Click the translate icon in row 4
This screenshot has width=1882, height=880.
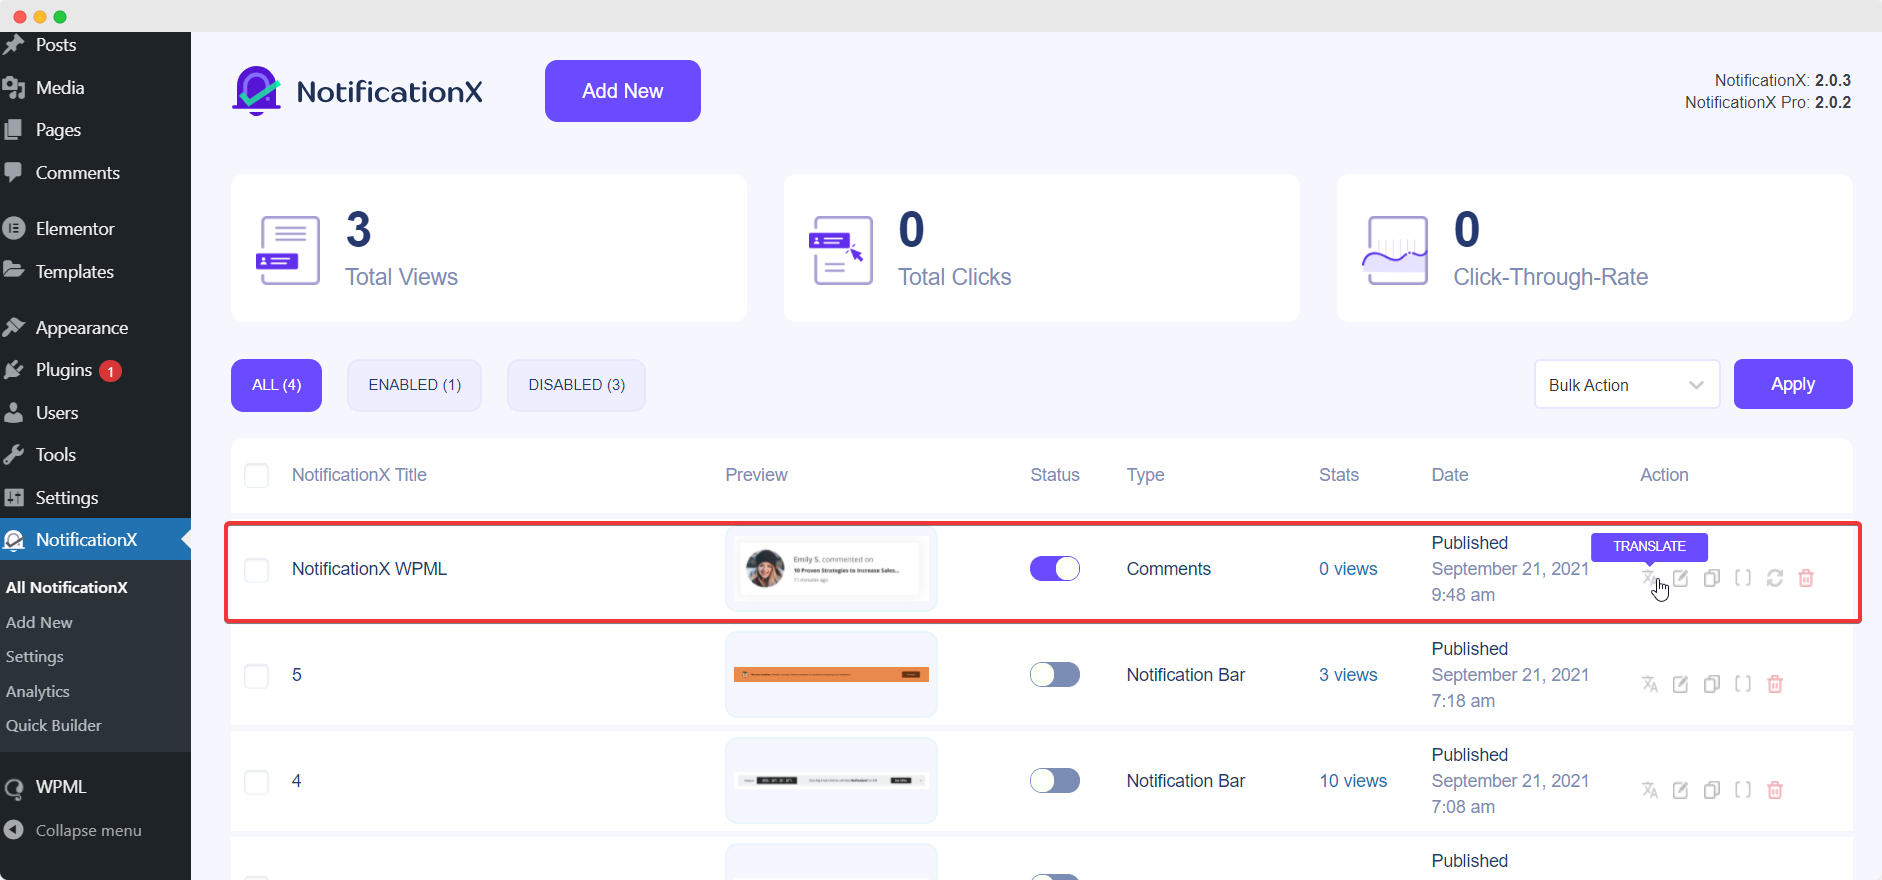coord(1649,790)
